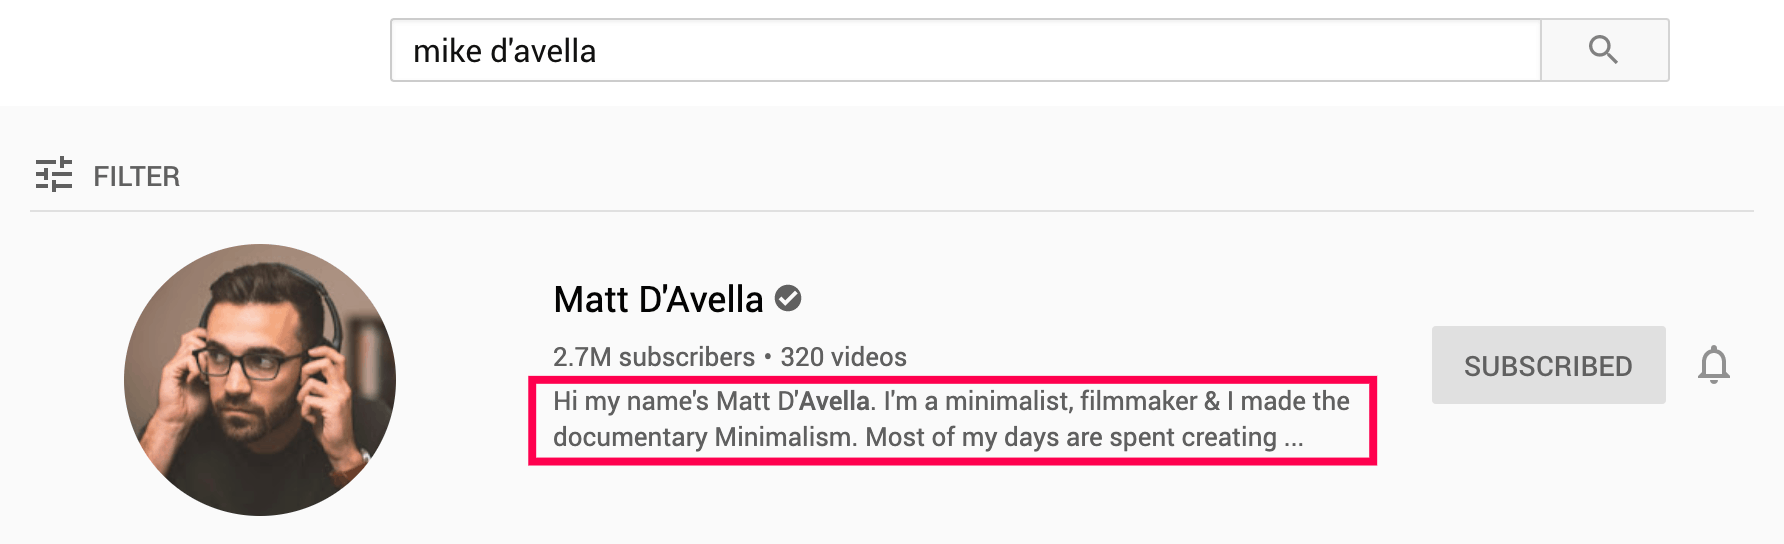Click the verified checkmark badge
The image size is (1784, 544).
pos(788,298)
